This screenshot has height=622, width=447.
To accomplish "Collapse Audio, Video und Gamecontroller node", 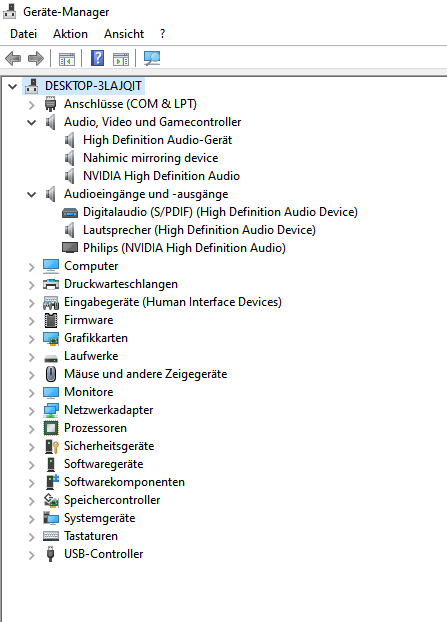I will (31, 123).
